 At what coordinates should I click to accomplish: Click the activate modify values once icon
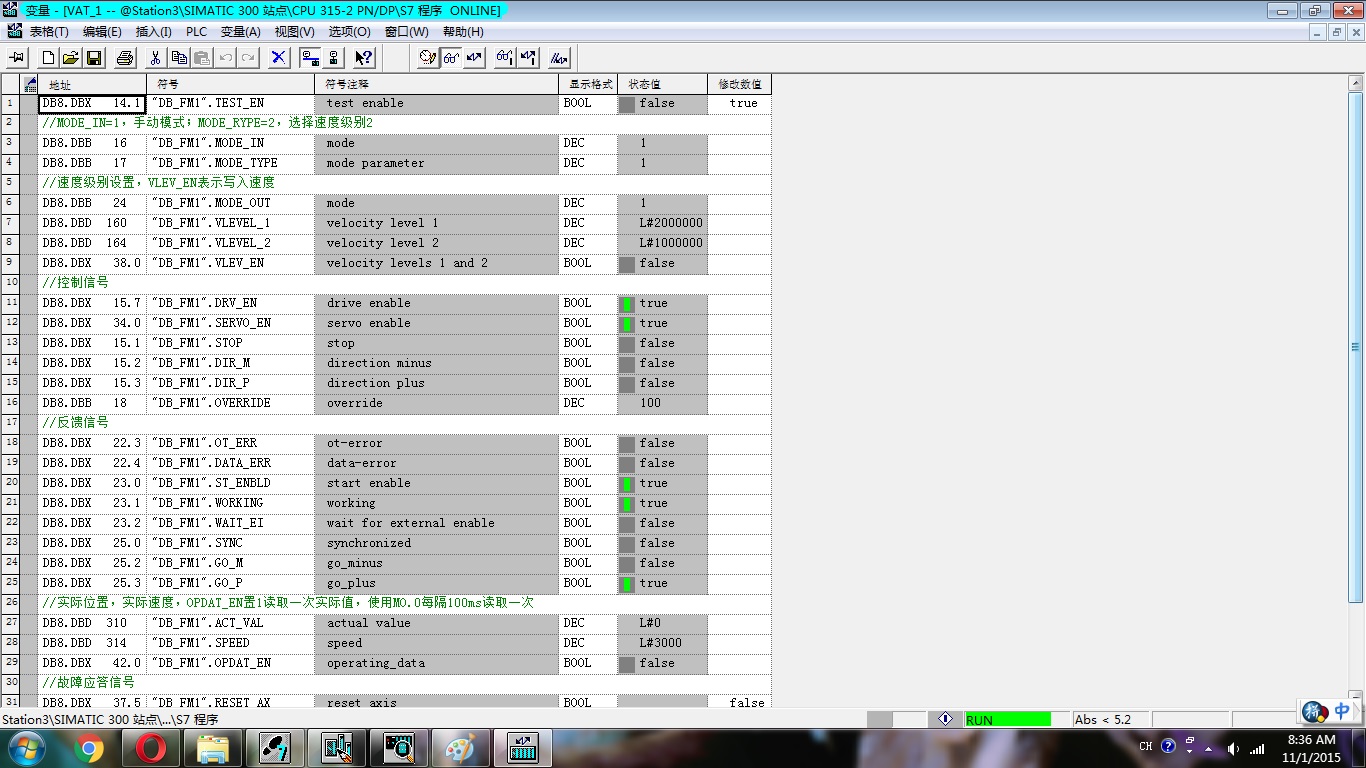click(x=528, y=58)
